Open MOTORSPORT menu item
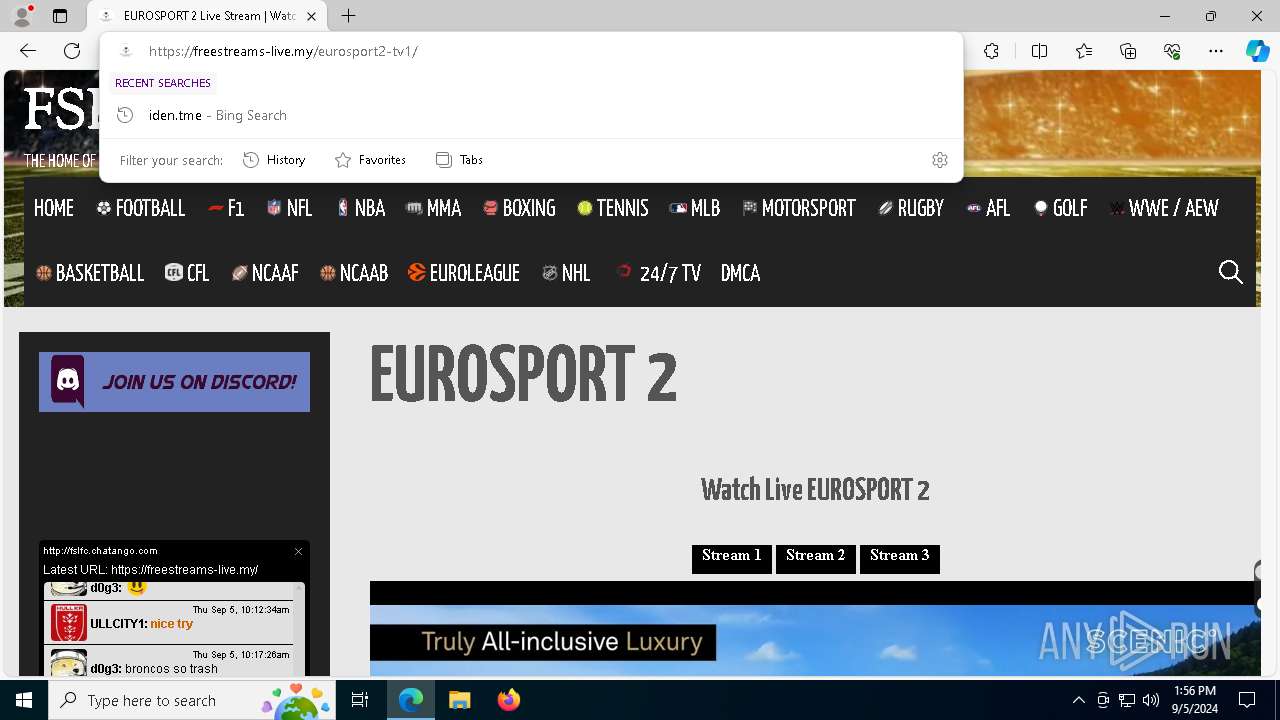This screenshot has height=720, width=1280. click(x=799, y=208)
